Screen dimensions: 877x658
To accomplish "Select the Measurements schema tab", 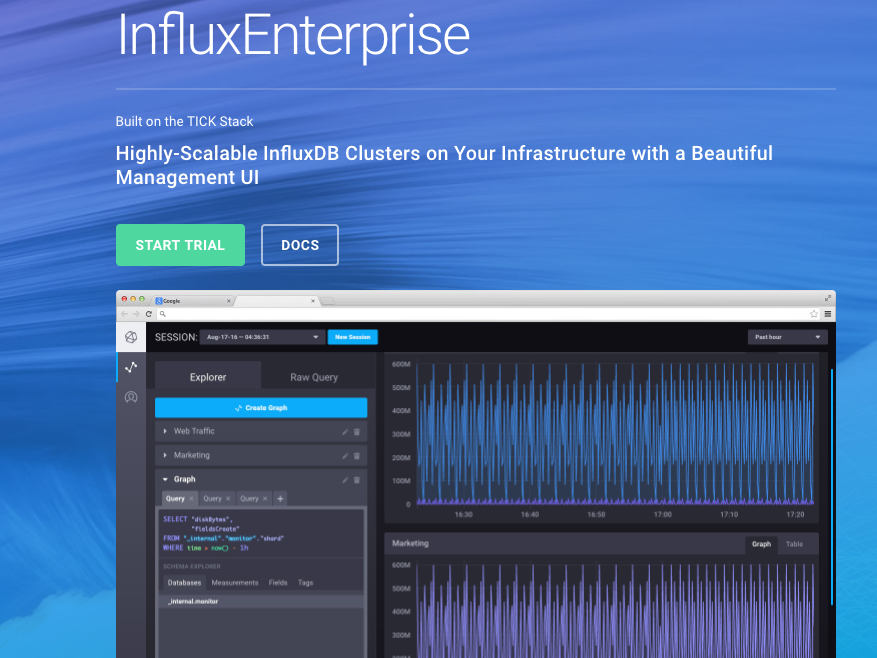I will pyautogui.click(x=235, y=582).
